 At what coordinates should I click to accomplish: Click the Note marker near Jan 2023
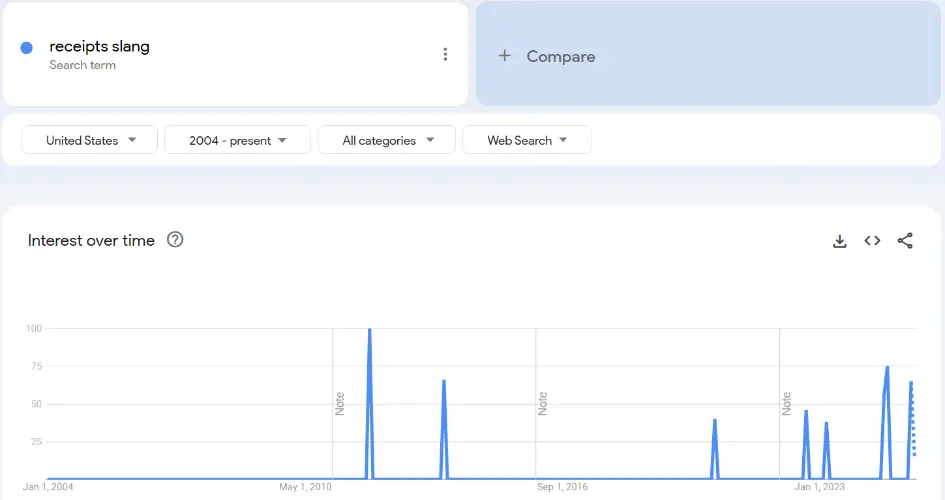[x=786, y=404]
